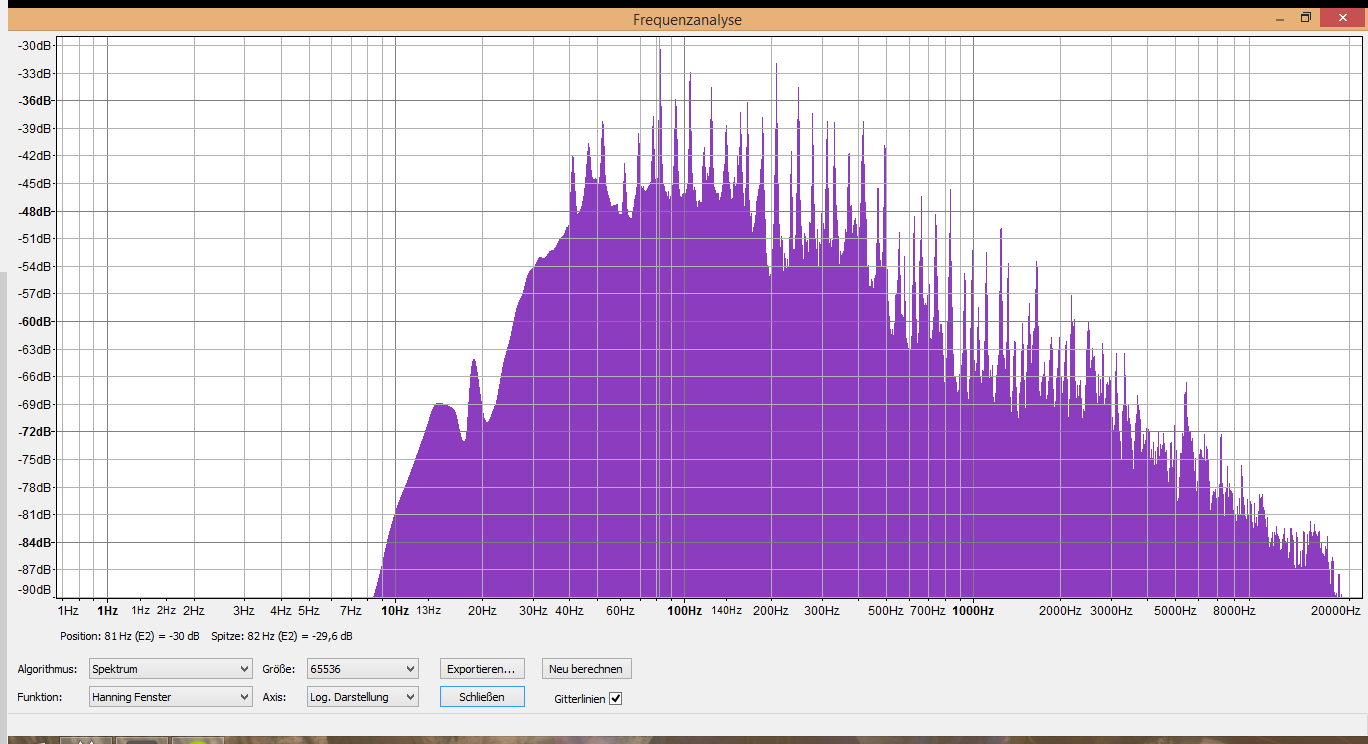
Task: Toggle the Gitterlinien checkbox
Action: [616, 699]
